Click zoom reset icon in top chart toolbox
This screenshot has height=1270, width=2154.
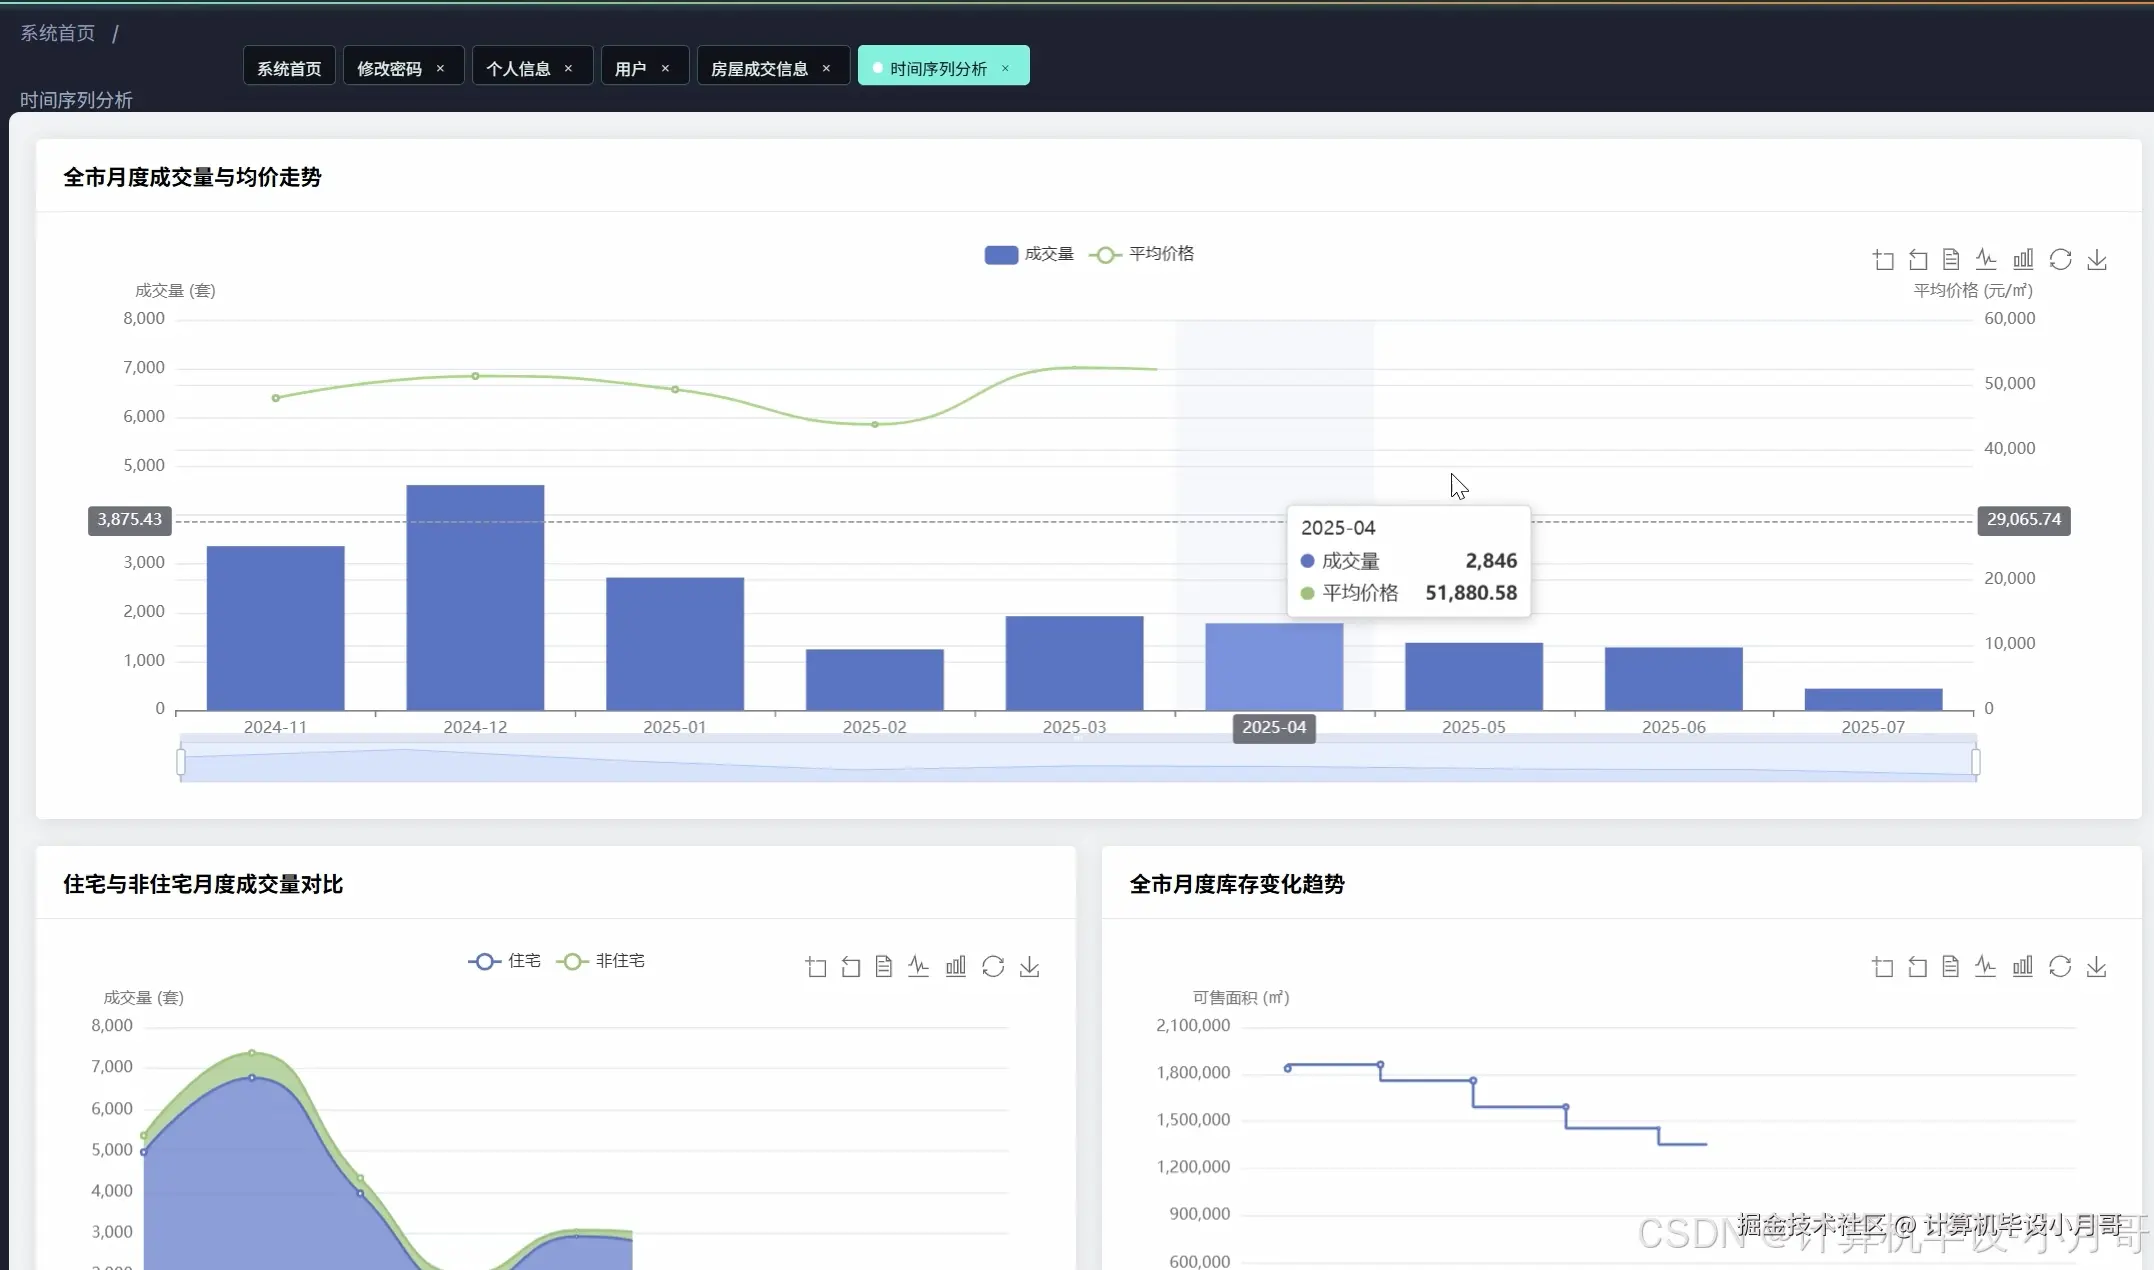click(x=1918, y=260)
